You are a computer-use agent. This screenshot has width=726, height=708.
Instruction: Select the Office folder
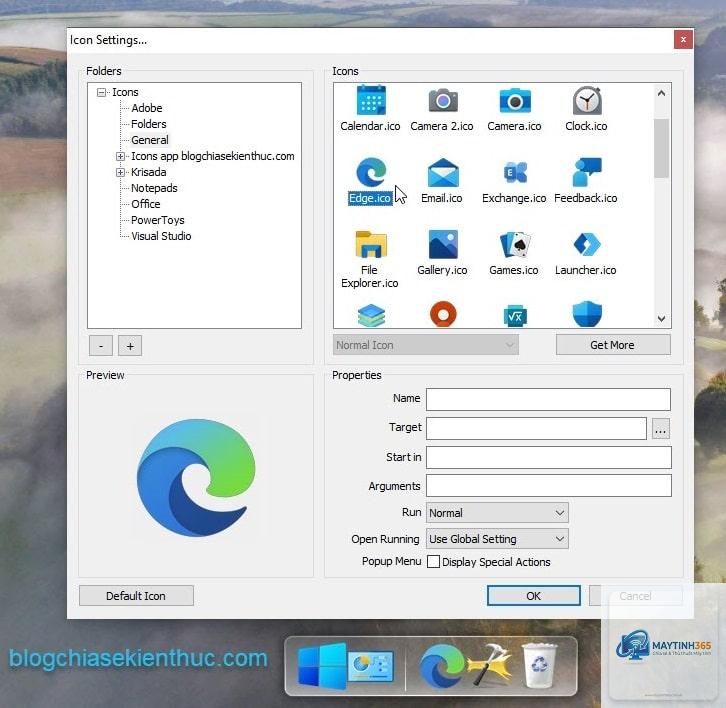coord(145,204)
